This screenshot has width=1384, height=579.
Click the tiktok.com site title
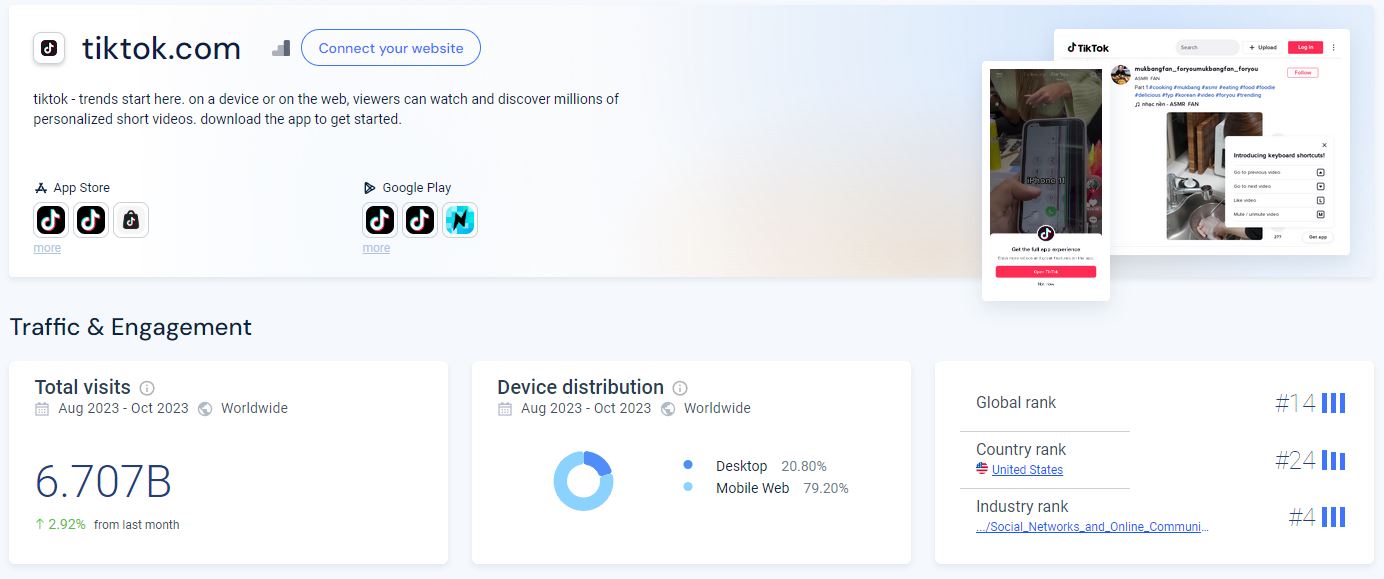pyautogui.click(x=161, y=48)
